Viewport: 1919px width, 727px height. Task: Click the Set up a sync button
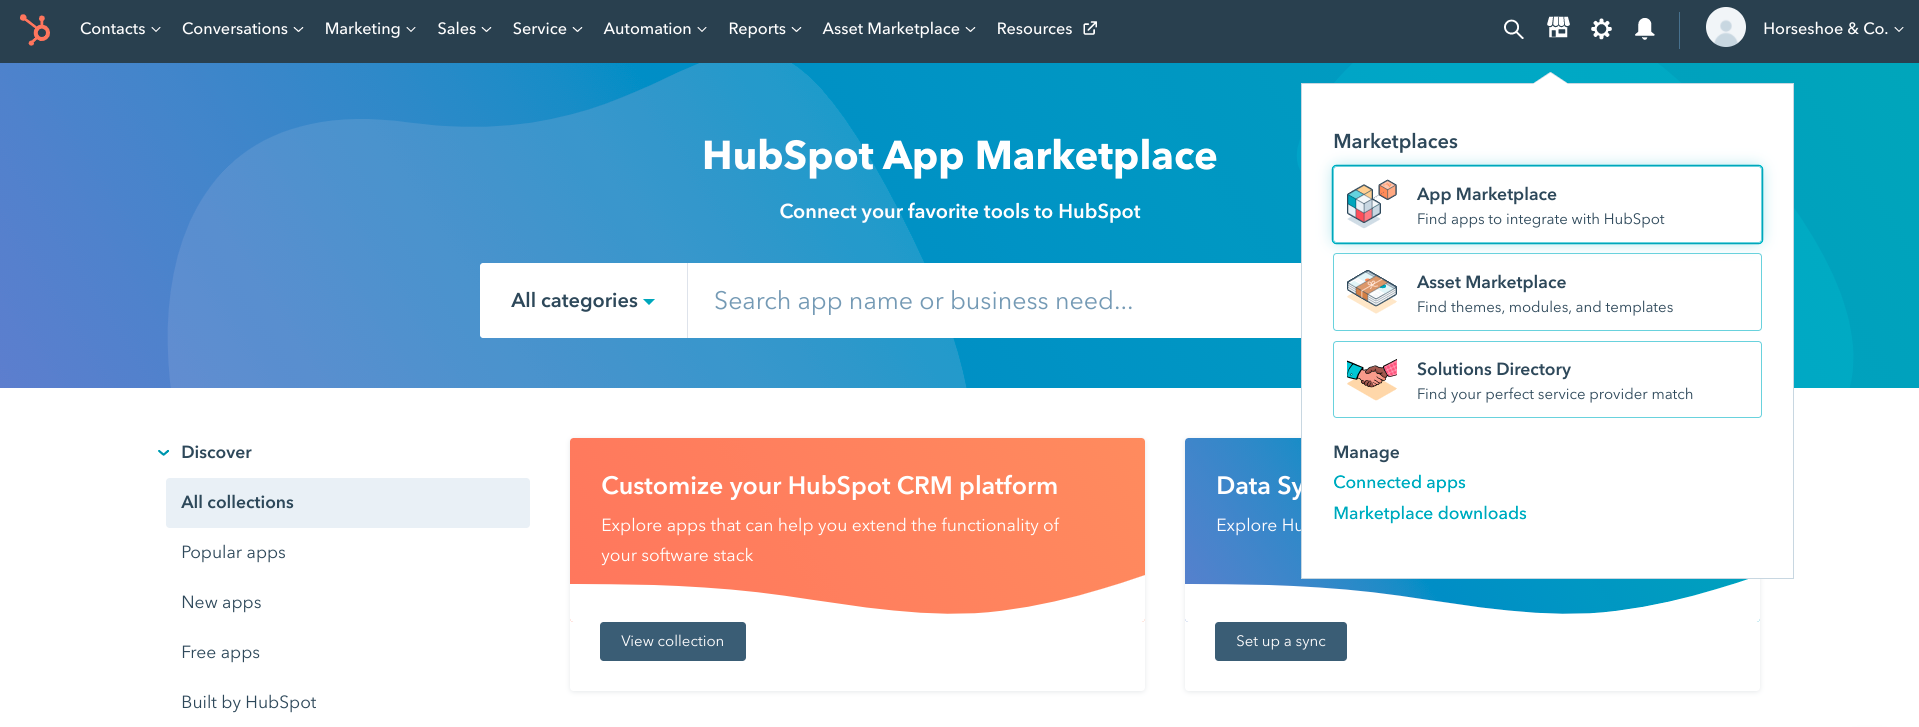[x=1281, y=641]
